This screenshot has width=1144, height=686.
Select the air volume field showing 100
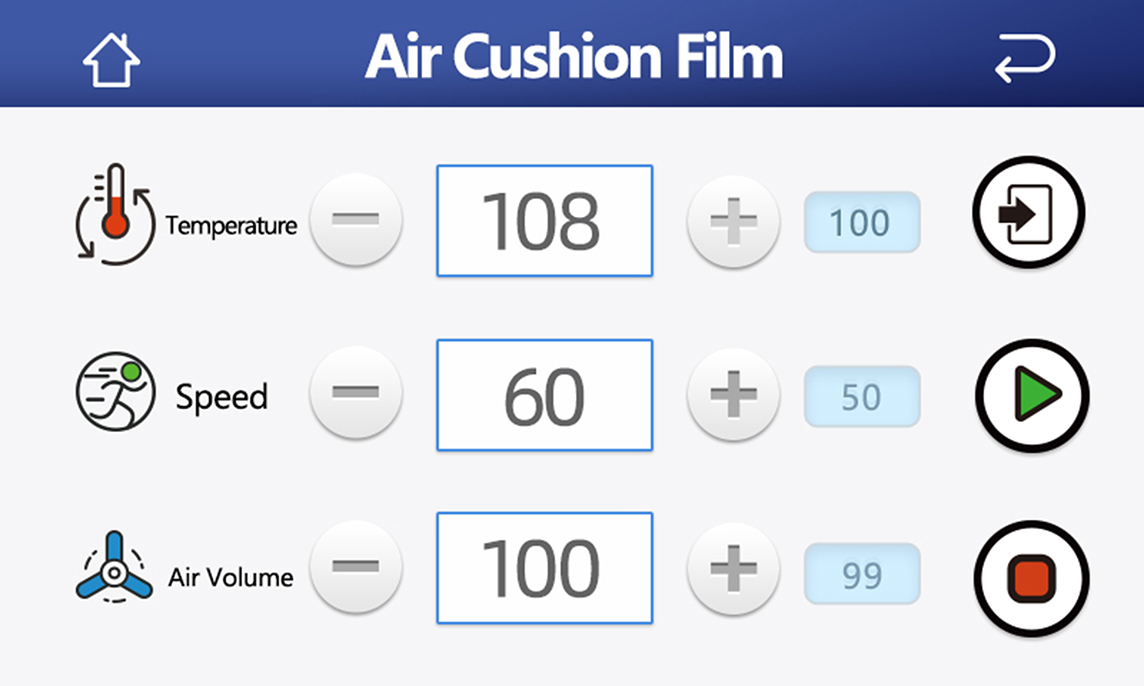544,568
